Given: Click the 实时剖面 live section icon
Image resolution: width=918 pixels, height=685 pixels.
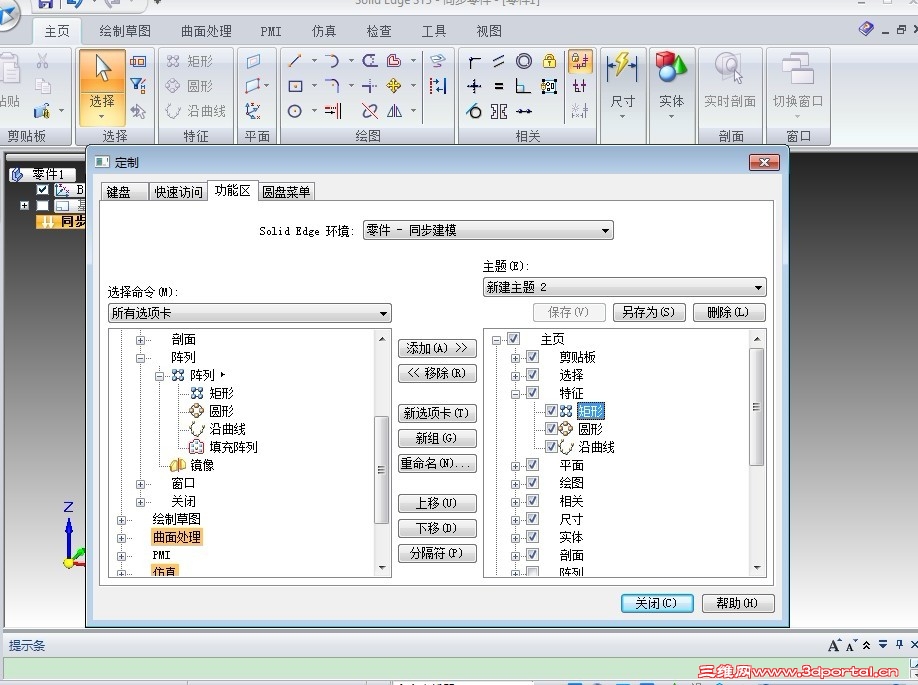Looking at the screenshot, I should 729,80.
